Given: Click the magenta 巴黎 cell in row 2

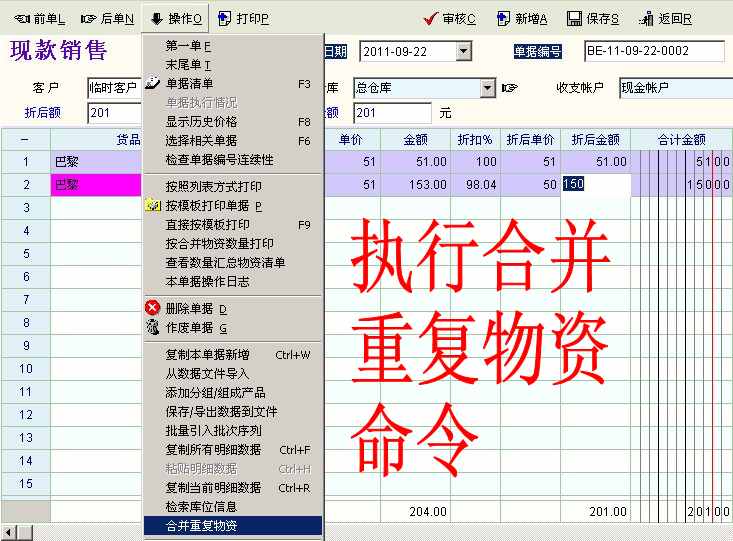Looking at the screenshot, I should coord(95,185).
